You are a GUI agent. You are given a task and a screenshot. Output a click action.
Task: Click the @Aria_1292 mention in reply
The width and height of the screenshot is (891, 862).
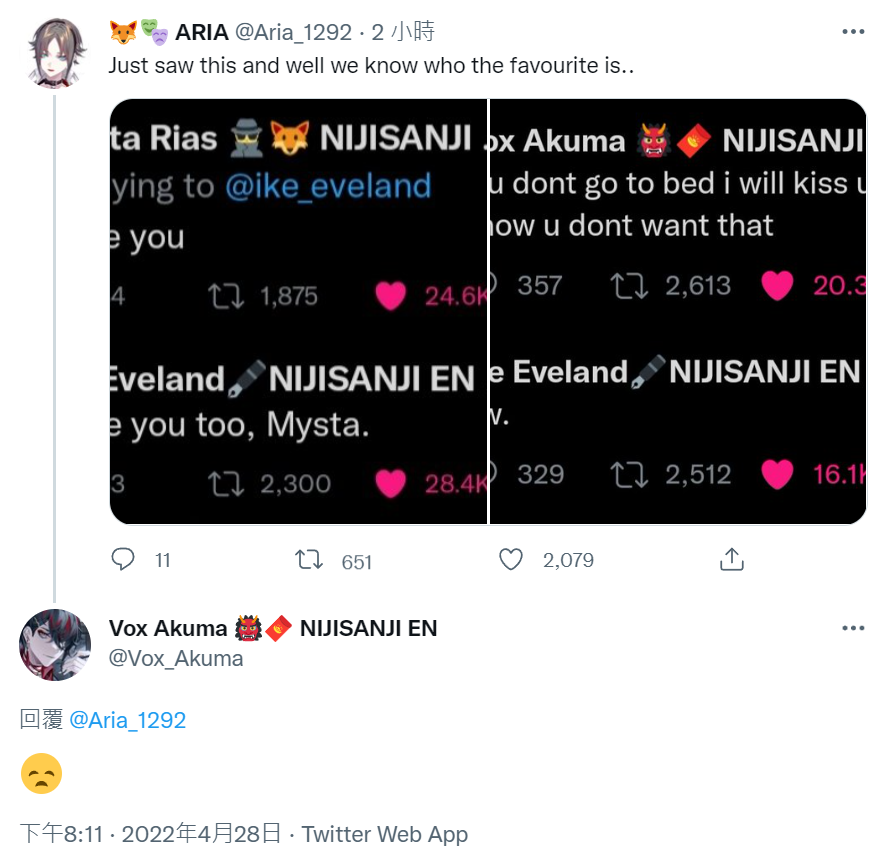coord(127,720)
